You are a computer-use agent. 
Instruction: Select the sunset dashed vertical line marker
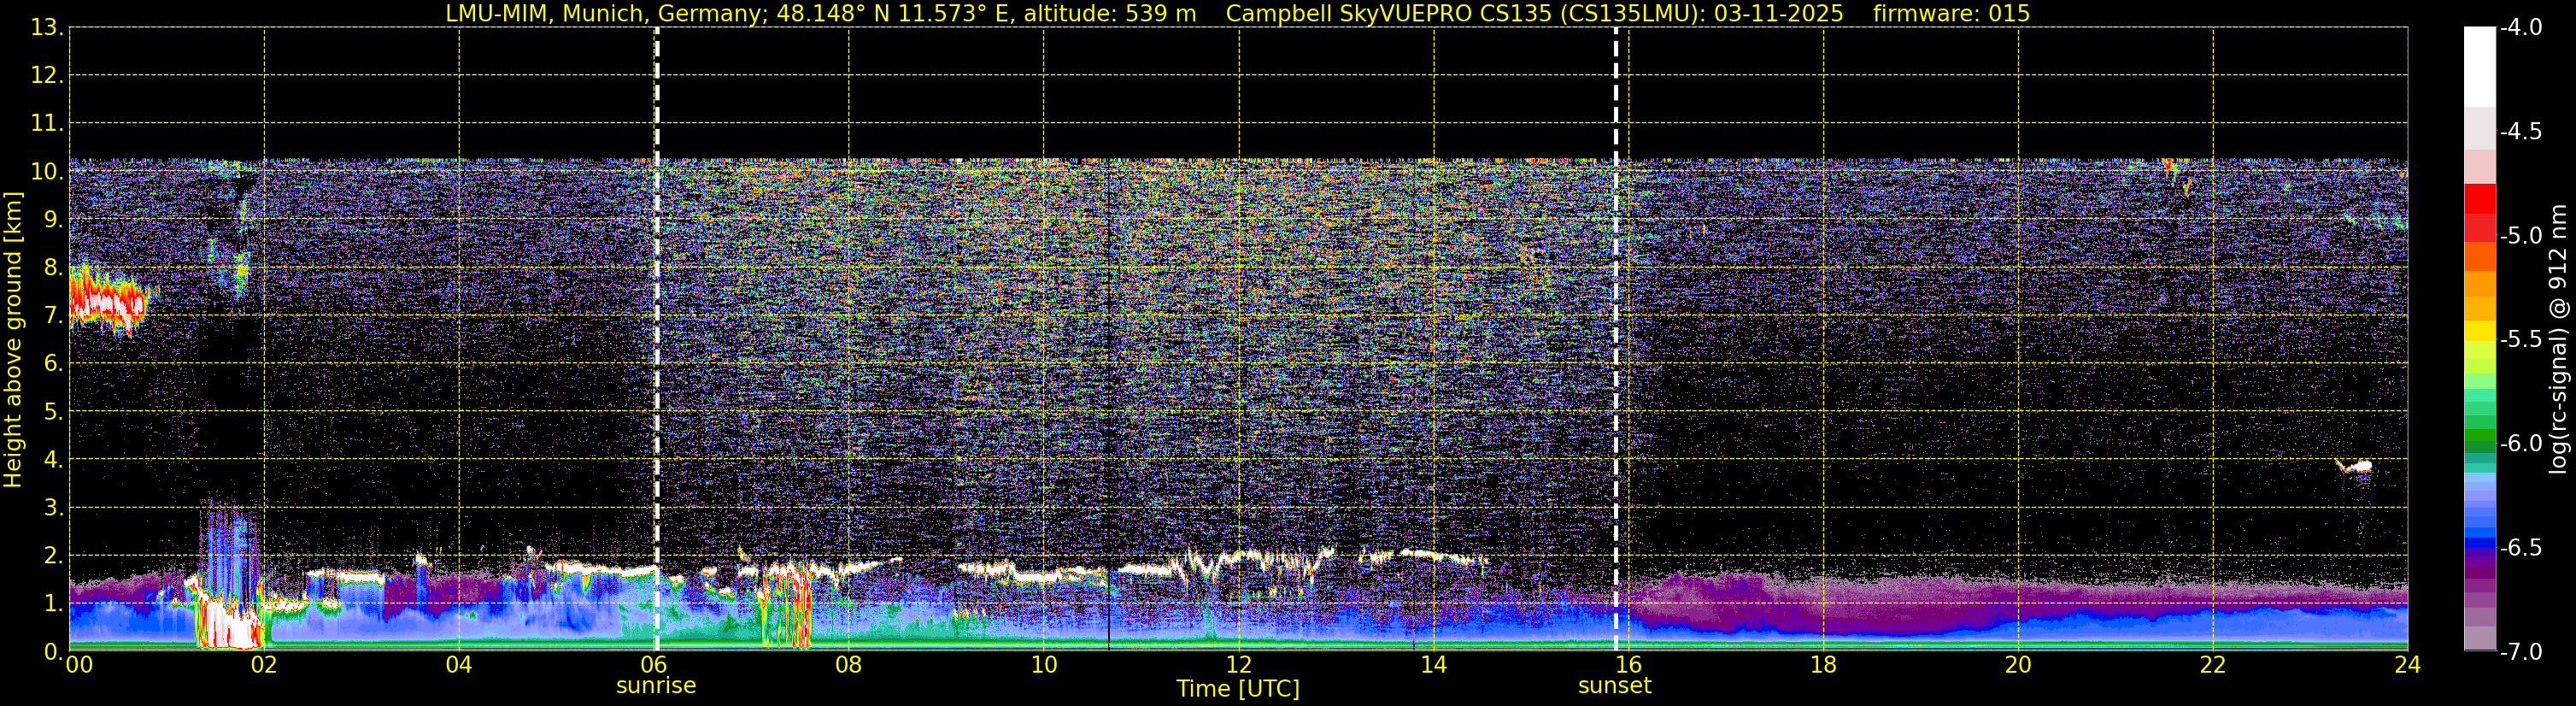1616,339
